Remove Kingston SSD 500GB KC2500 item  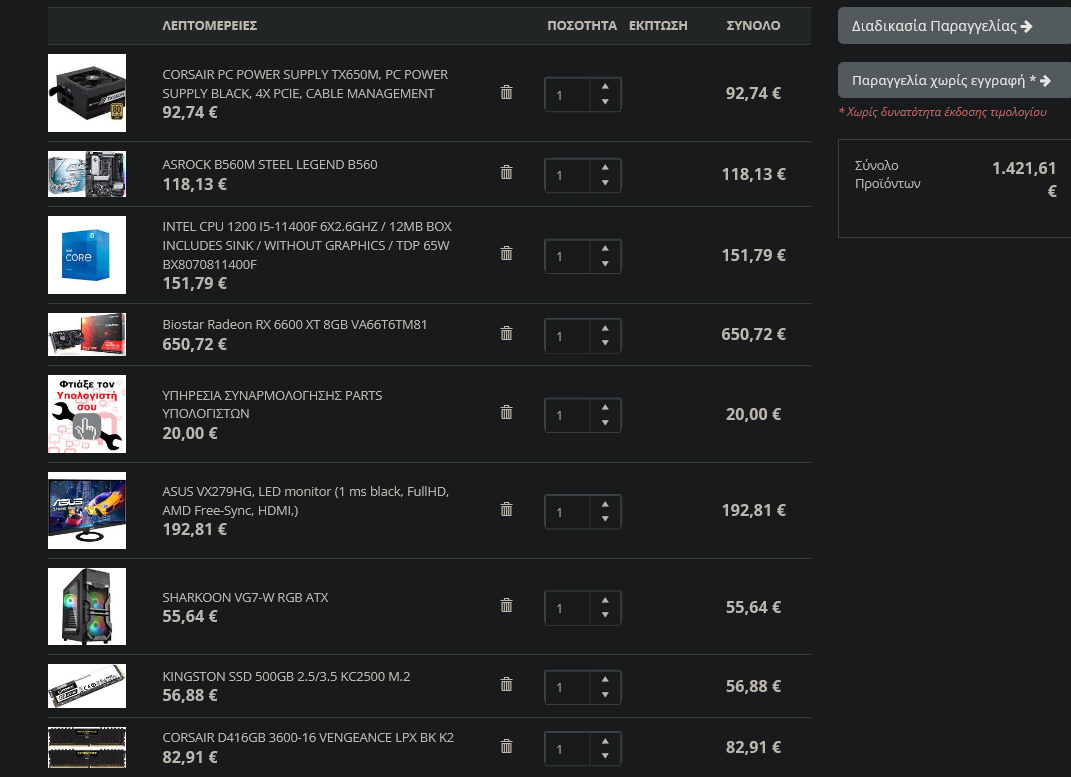point(506,685)
